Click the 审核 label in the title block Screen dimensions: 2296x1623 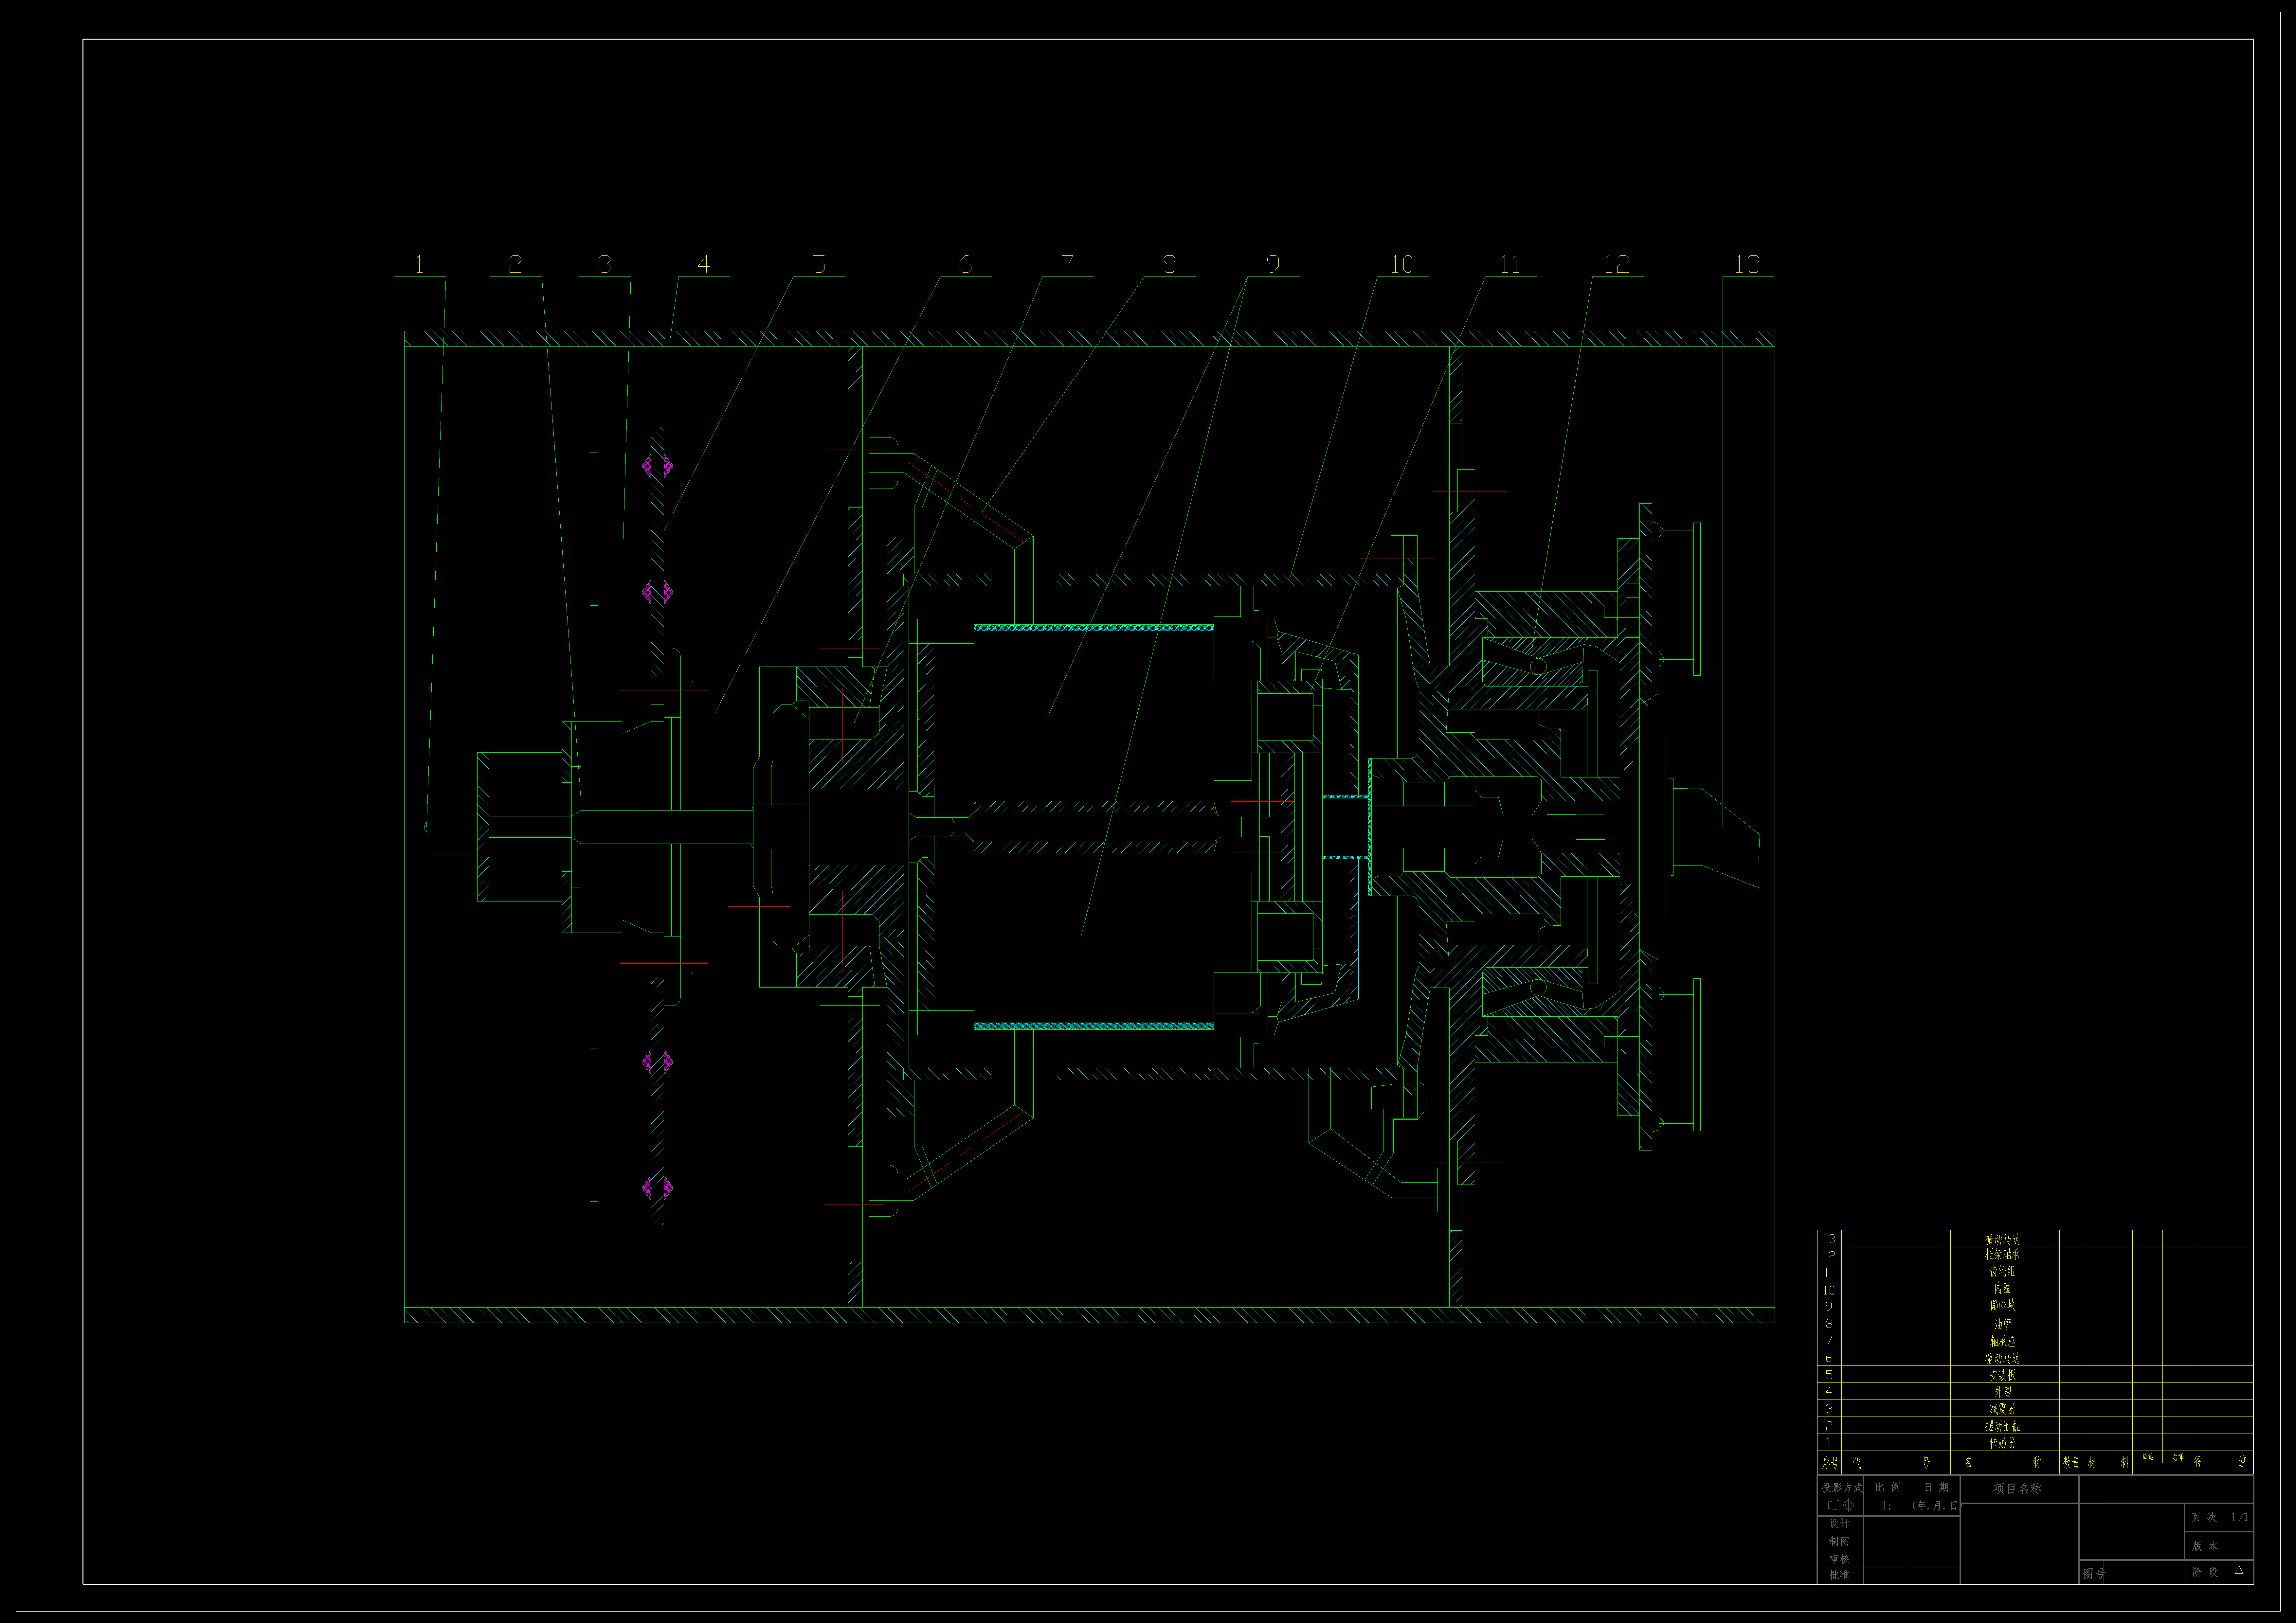1839,1559
